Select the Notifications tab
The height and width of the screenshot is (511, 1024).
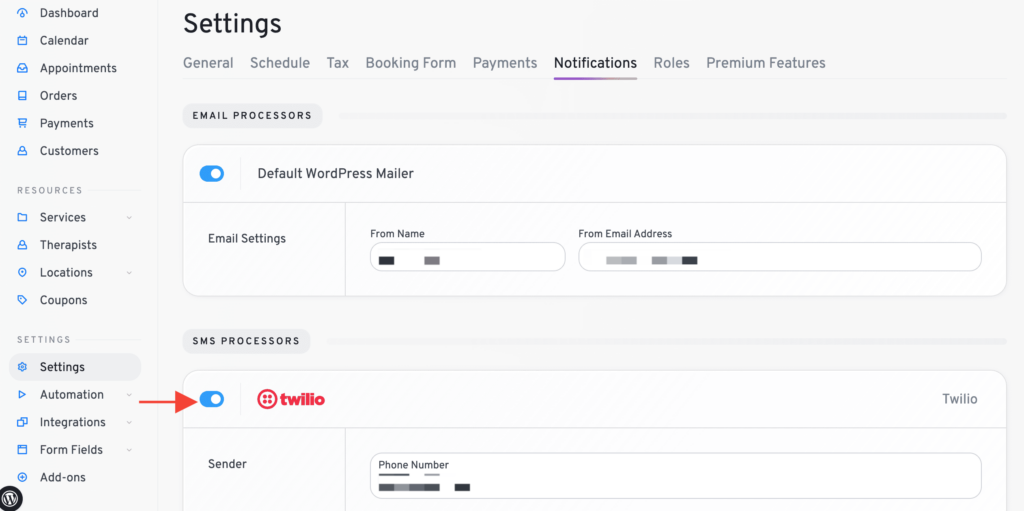[595, 63]
